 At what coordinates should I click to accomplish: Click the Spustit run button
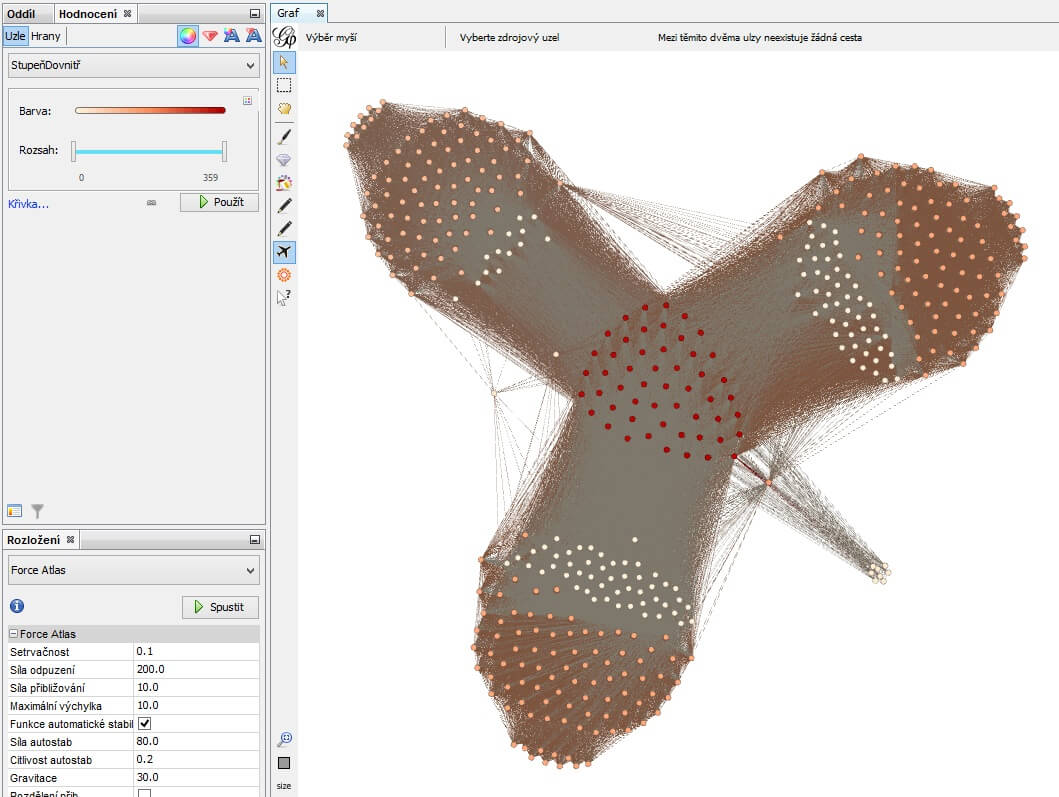[220, 607]
